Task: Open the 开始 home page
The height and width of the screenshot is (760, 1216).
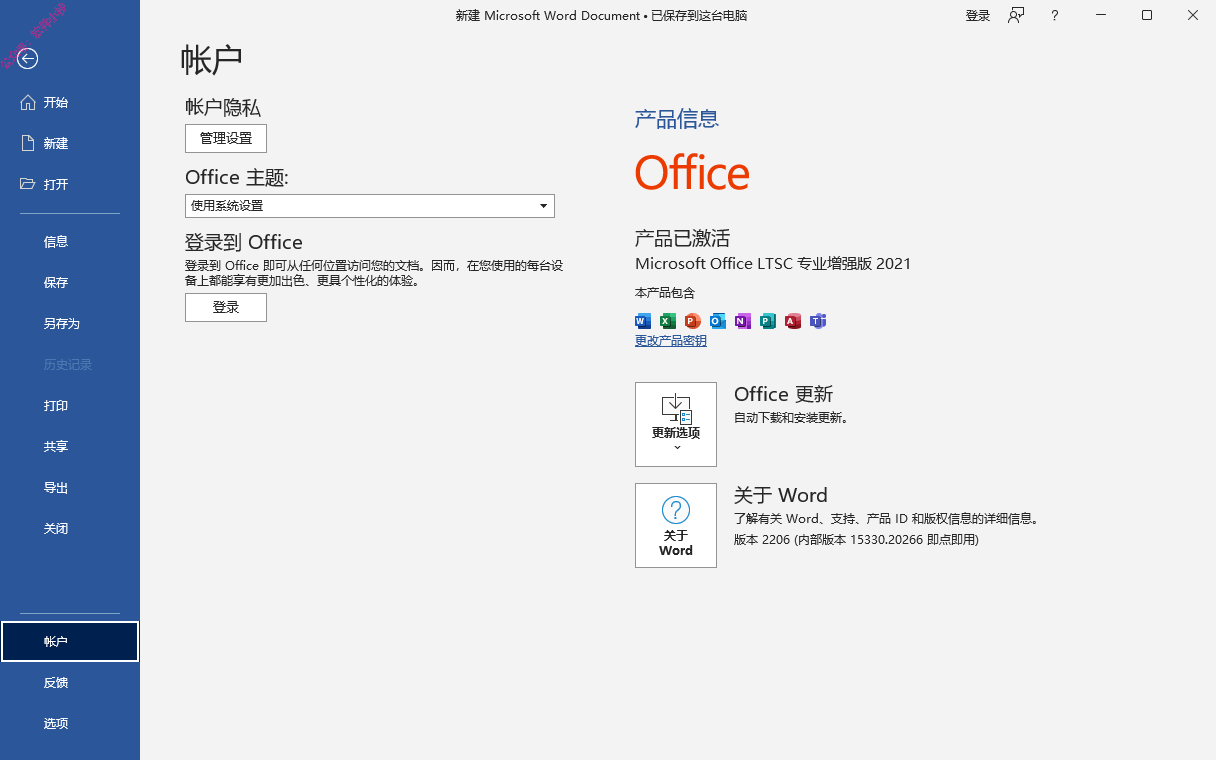Action: pos(70,102)
